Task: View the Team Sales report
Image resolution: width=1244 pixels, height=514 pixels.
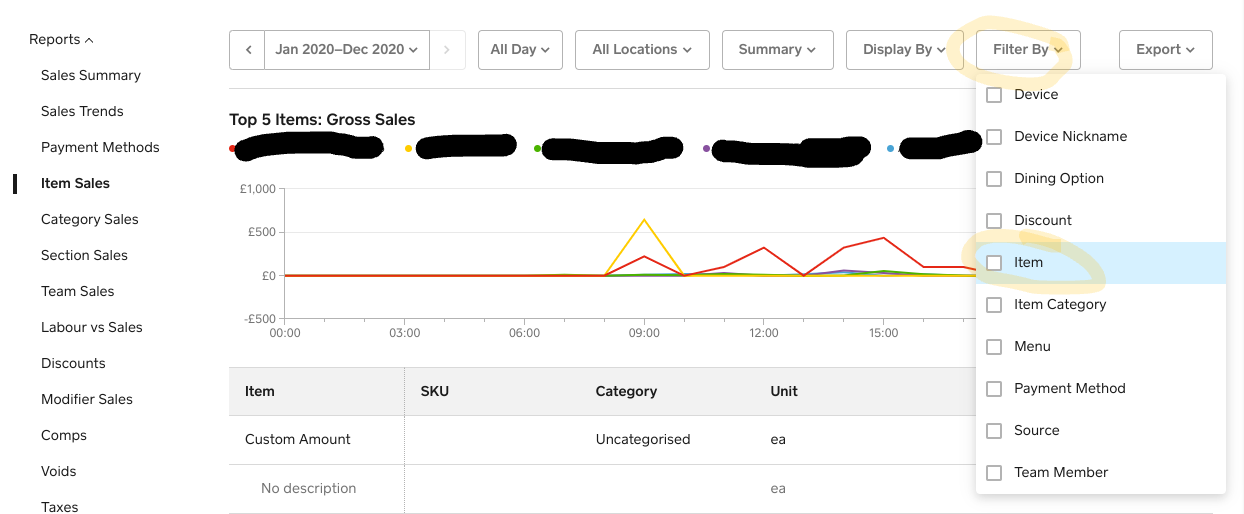Action: 78,291
